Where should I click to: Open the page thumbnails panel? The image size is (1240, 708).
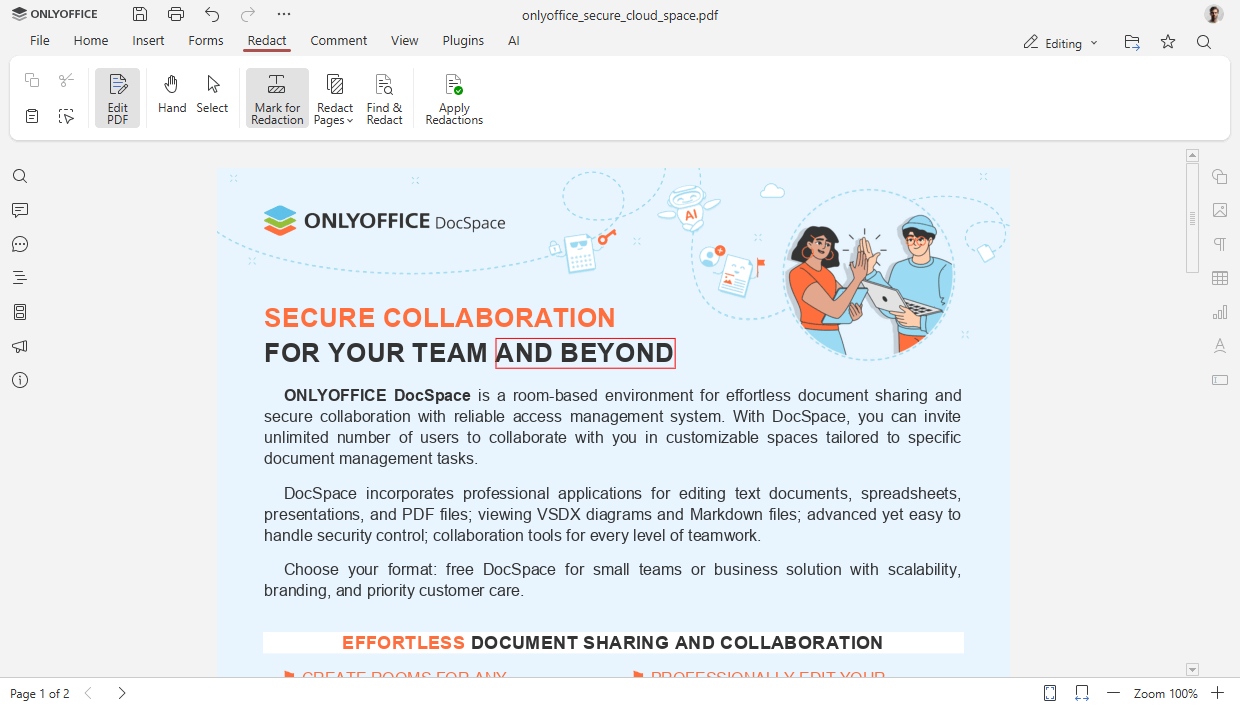pos(20,311)
